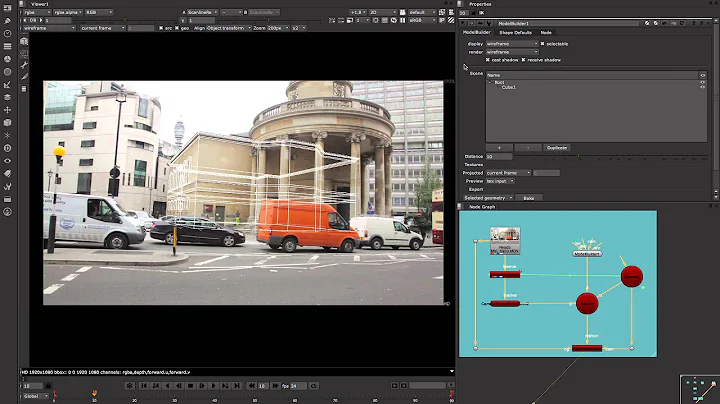Click the Bake button
The image size is (720, 404).
(x=528, y=198)
